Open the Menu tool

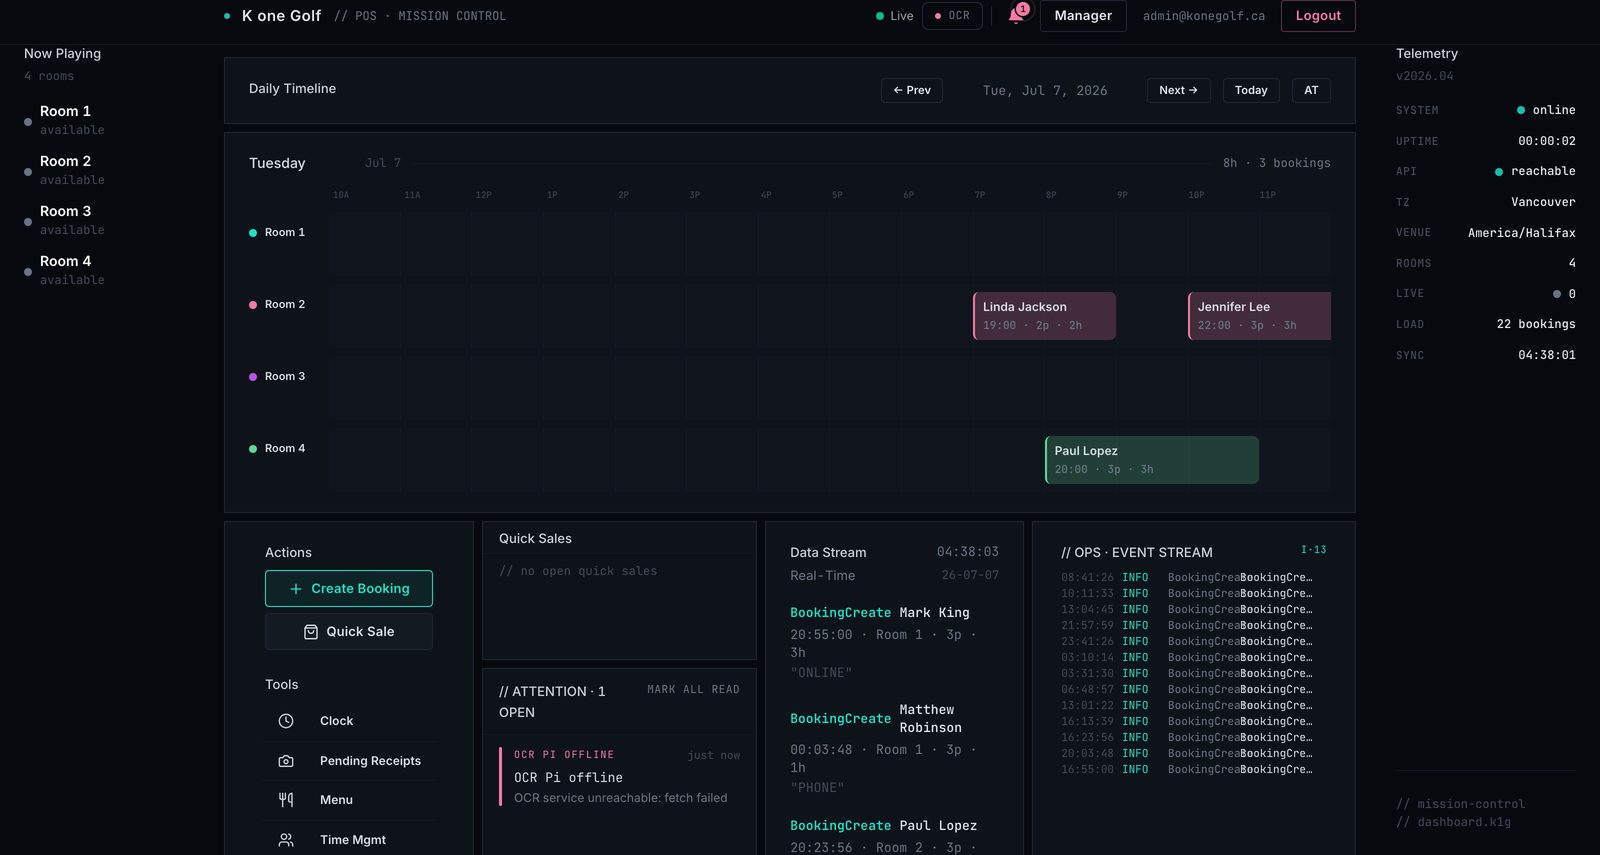(350, 800)
